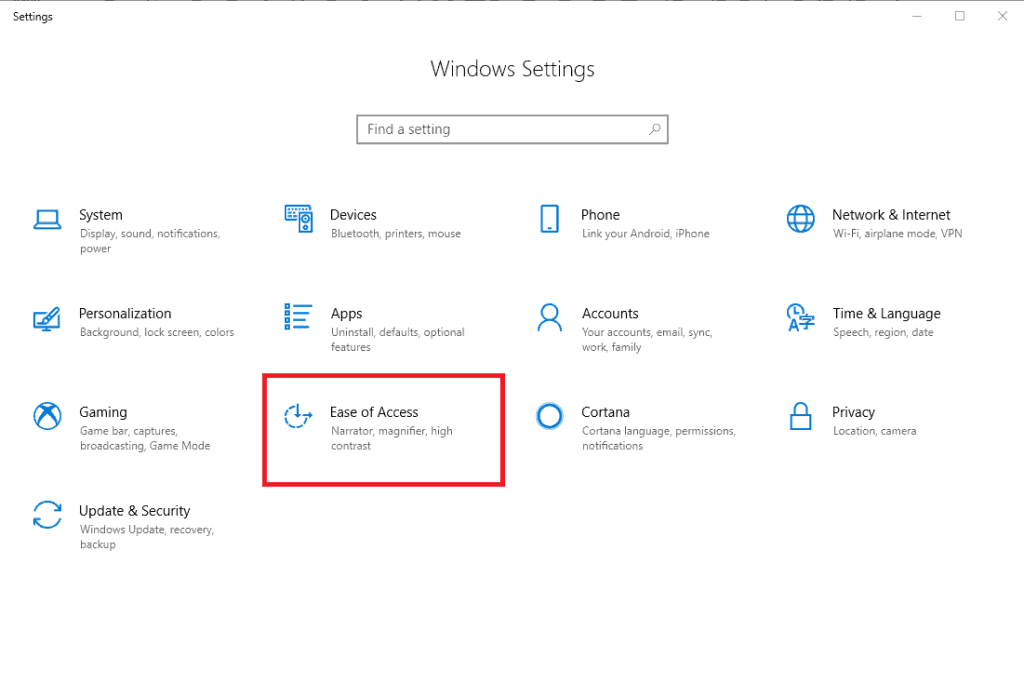Screen dimensions: 1024x685
Task: Click the Phone icon
Action: point(550,219)
